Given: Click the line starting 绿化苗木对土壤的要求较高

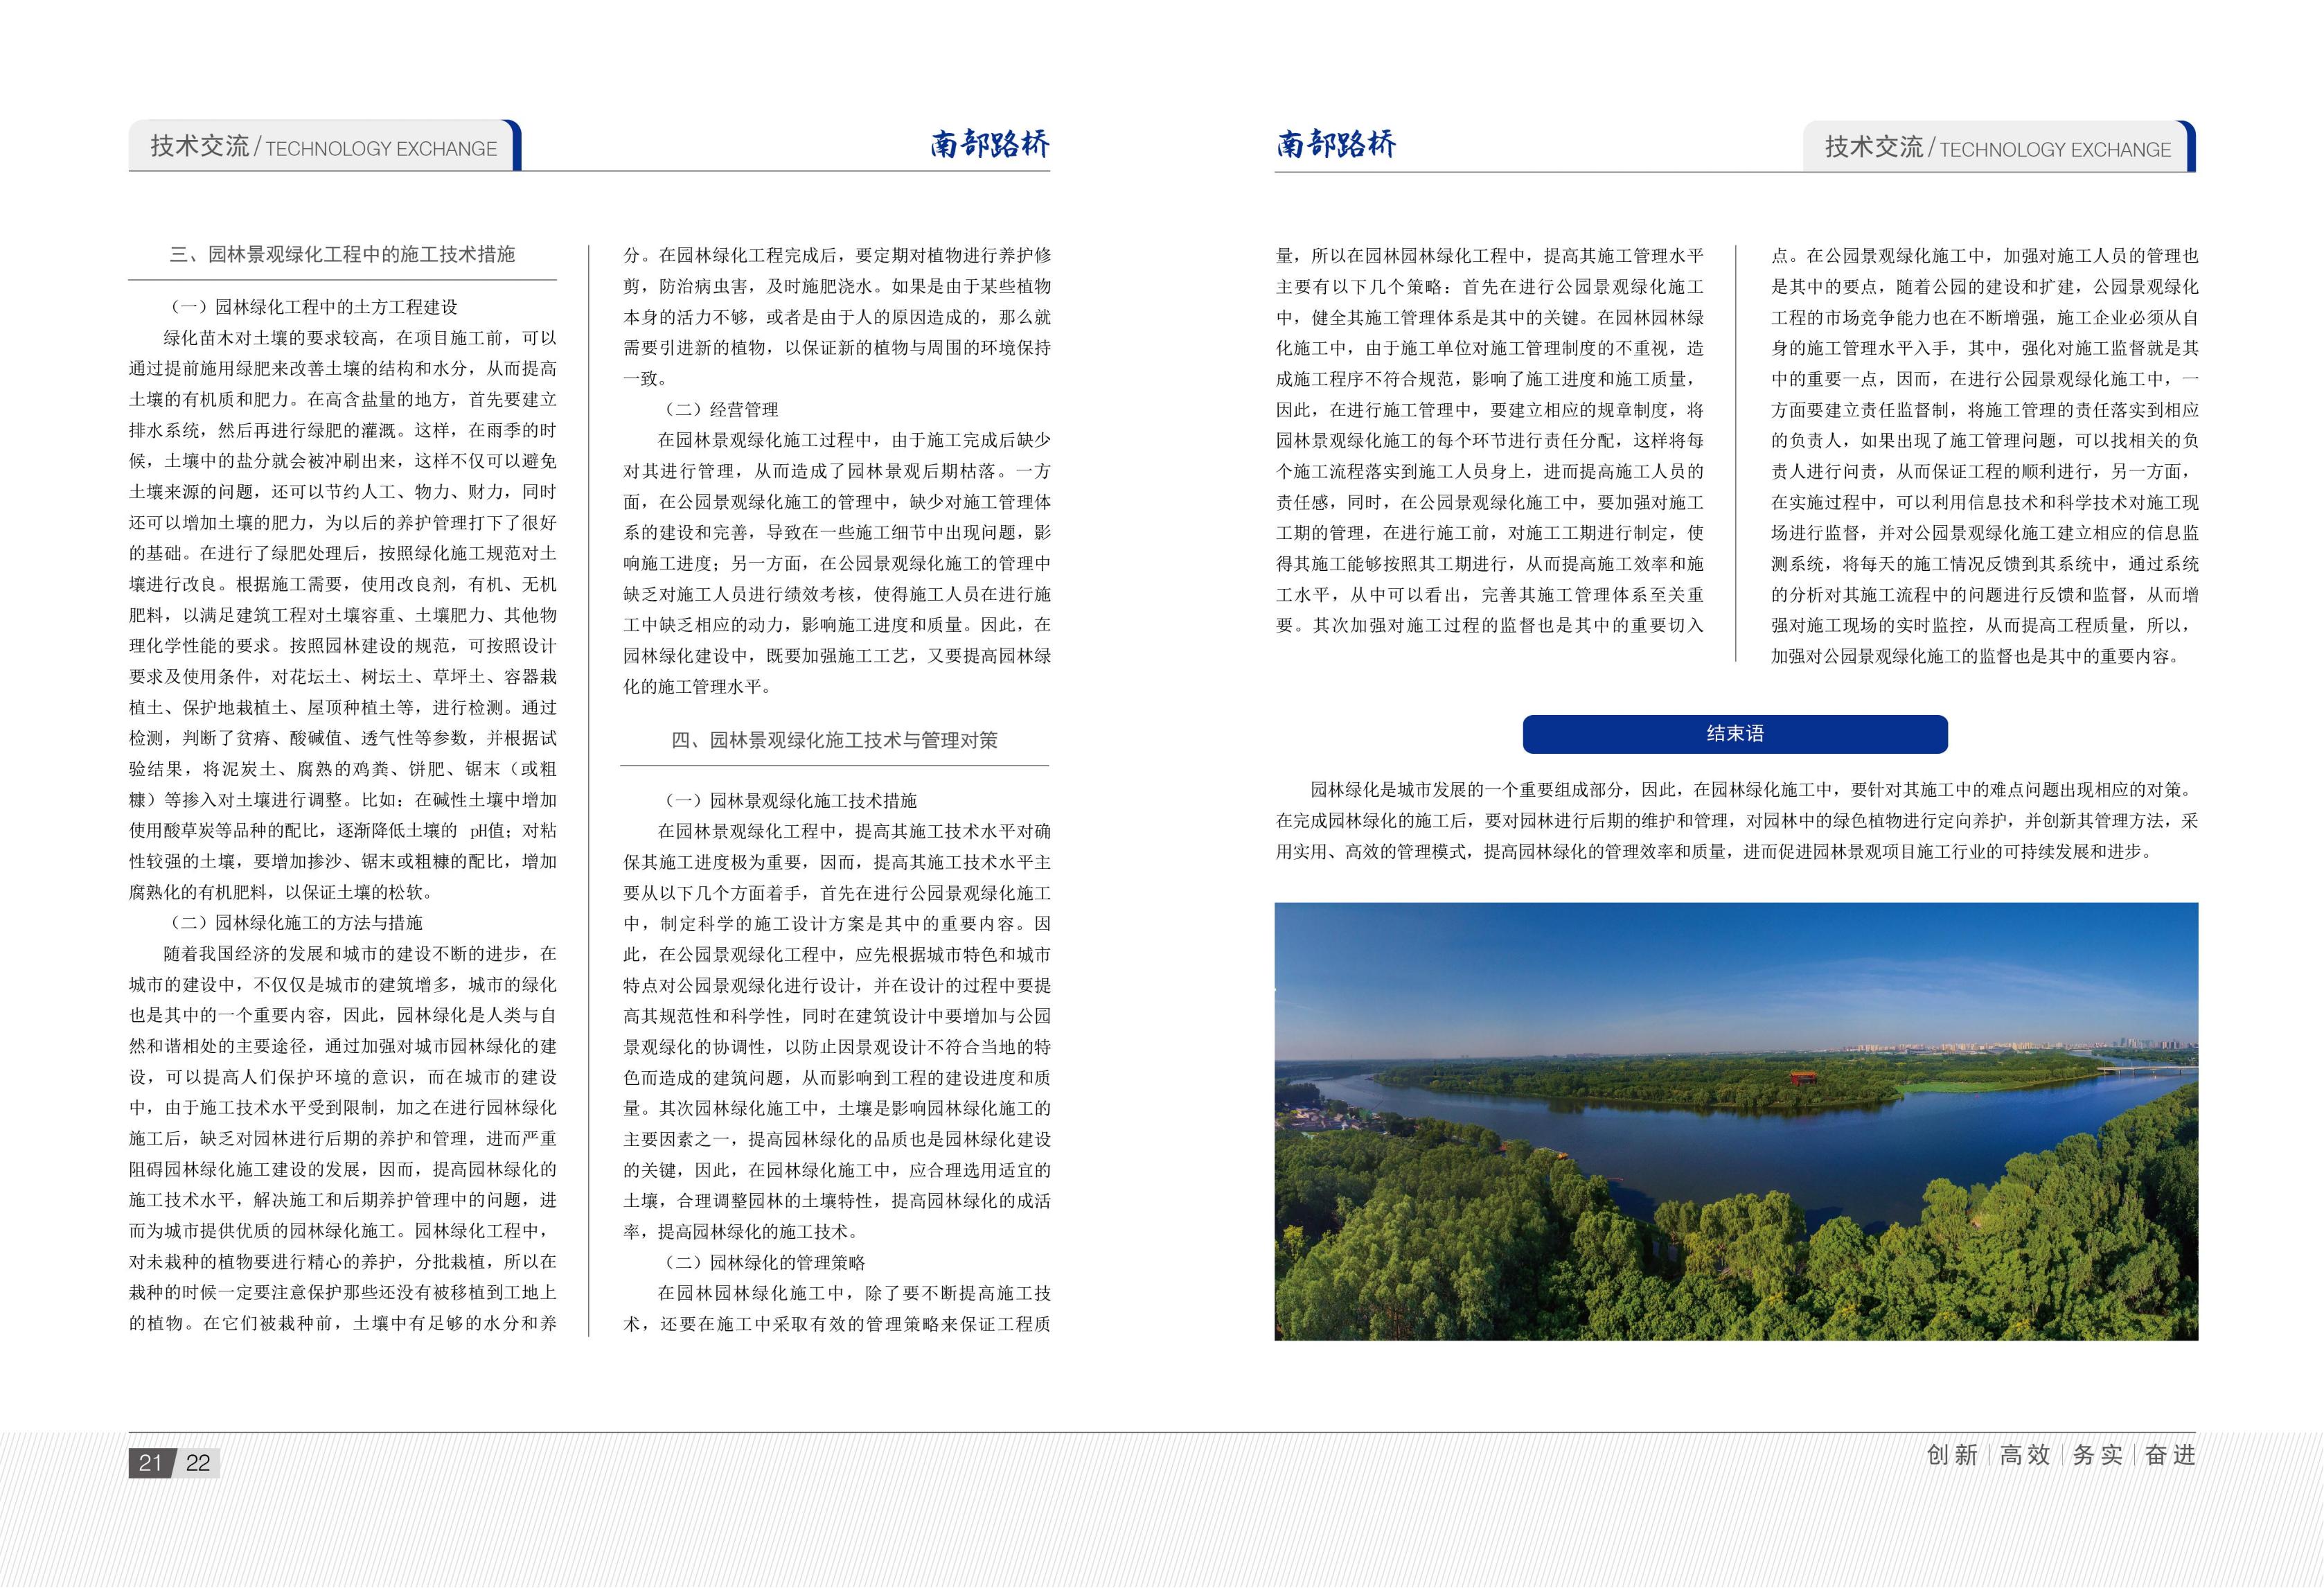Looking at the screenshot, I should [360, 338].
